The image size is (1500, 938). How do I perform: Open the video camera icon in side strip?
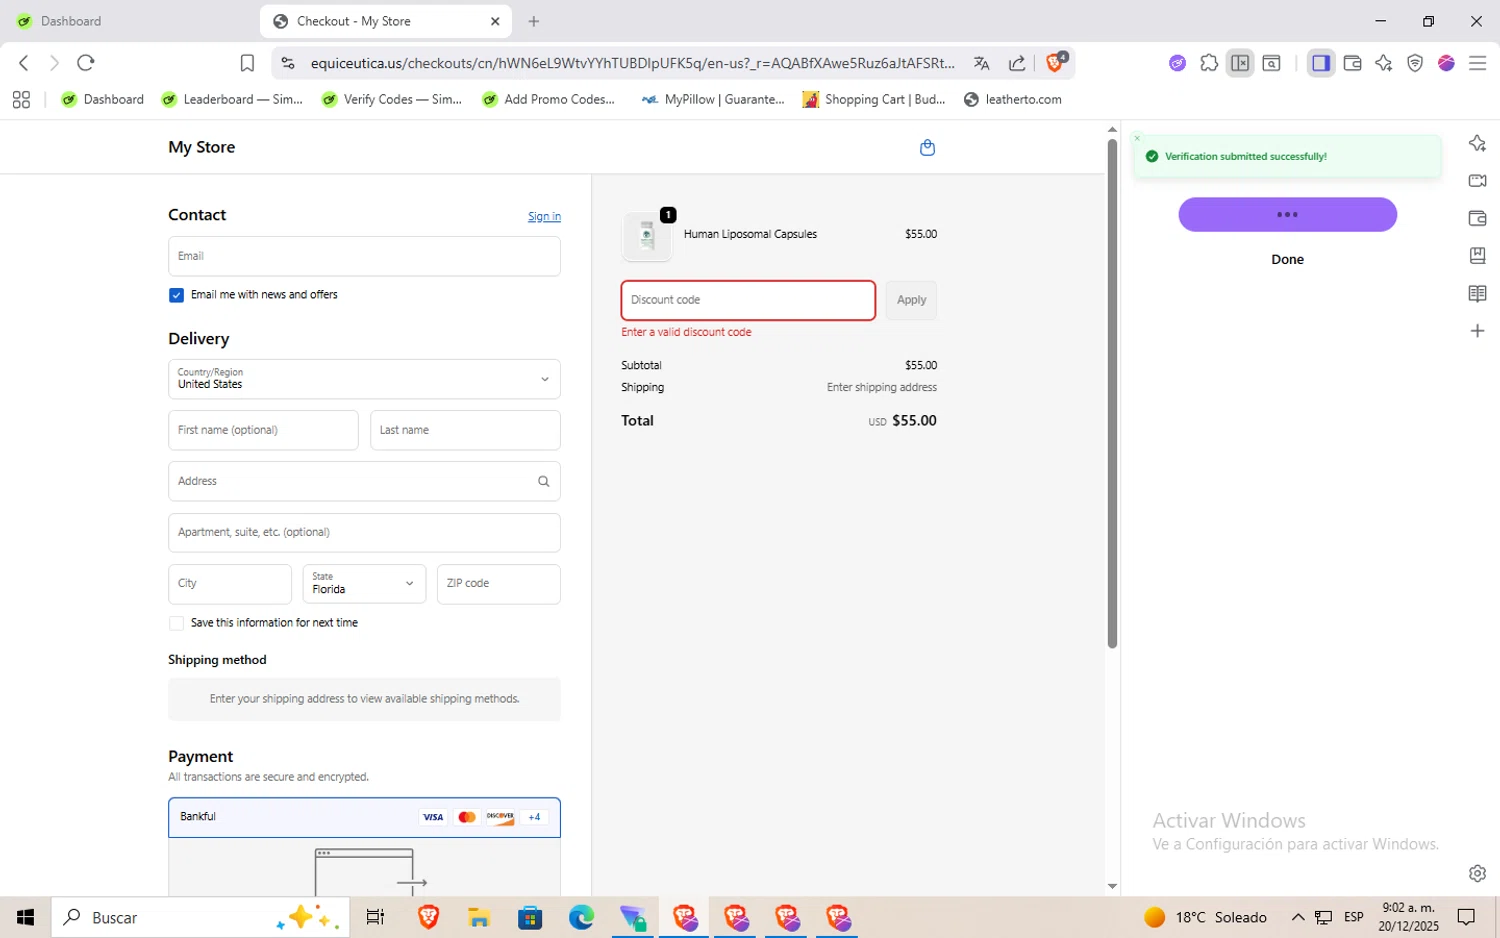point(1477,181)
